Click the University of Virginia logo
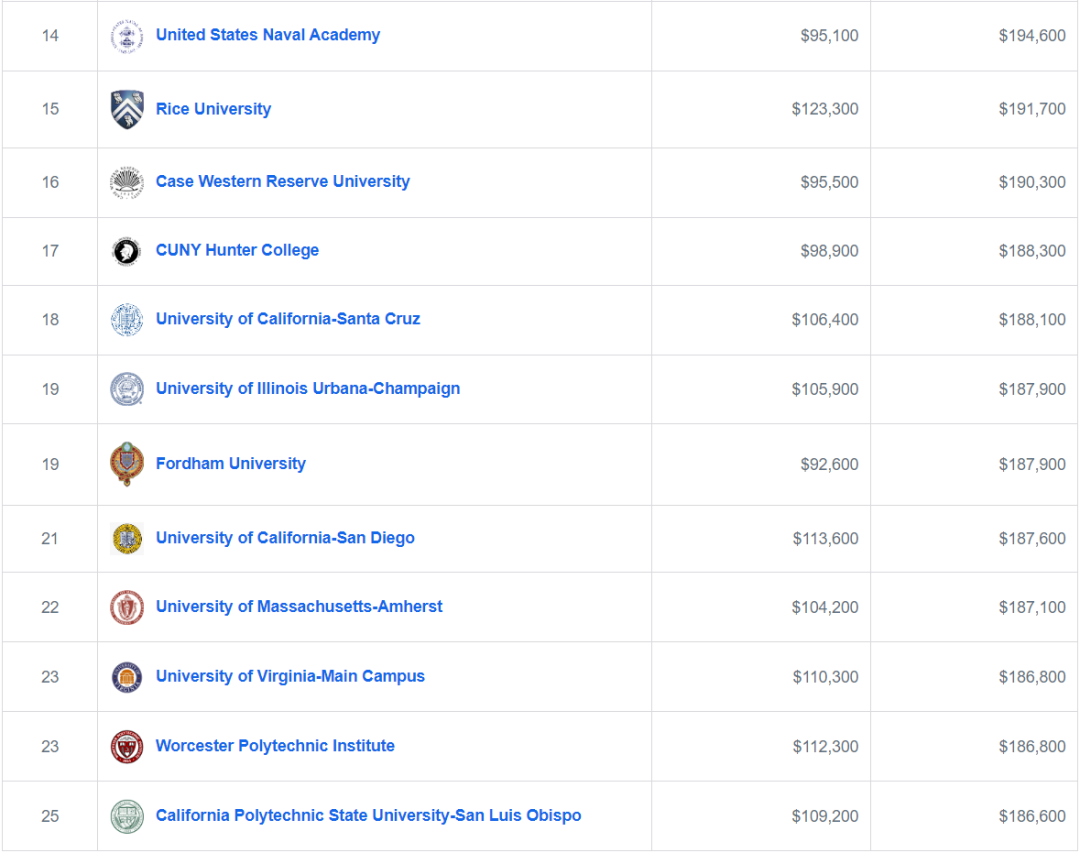The width and height of the screenshot is (1080, 853). pos(127,677)
